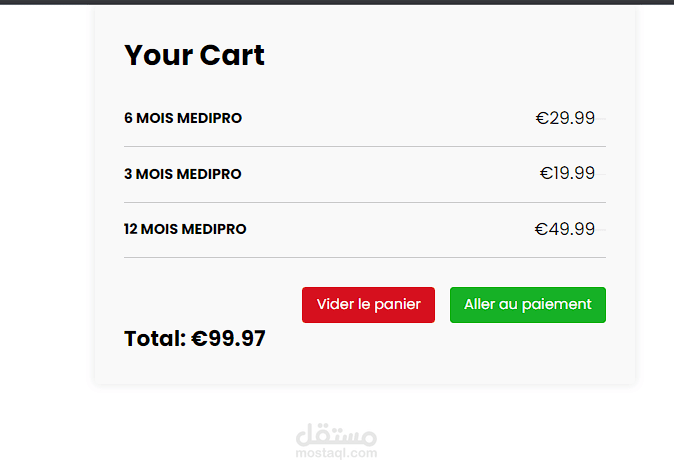Screen dimensions: 674x469
Task: Select the 6 MOIS MEDIPRO cart item
Action: pyautogui.click(x=183, y=118)
